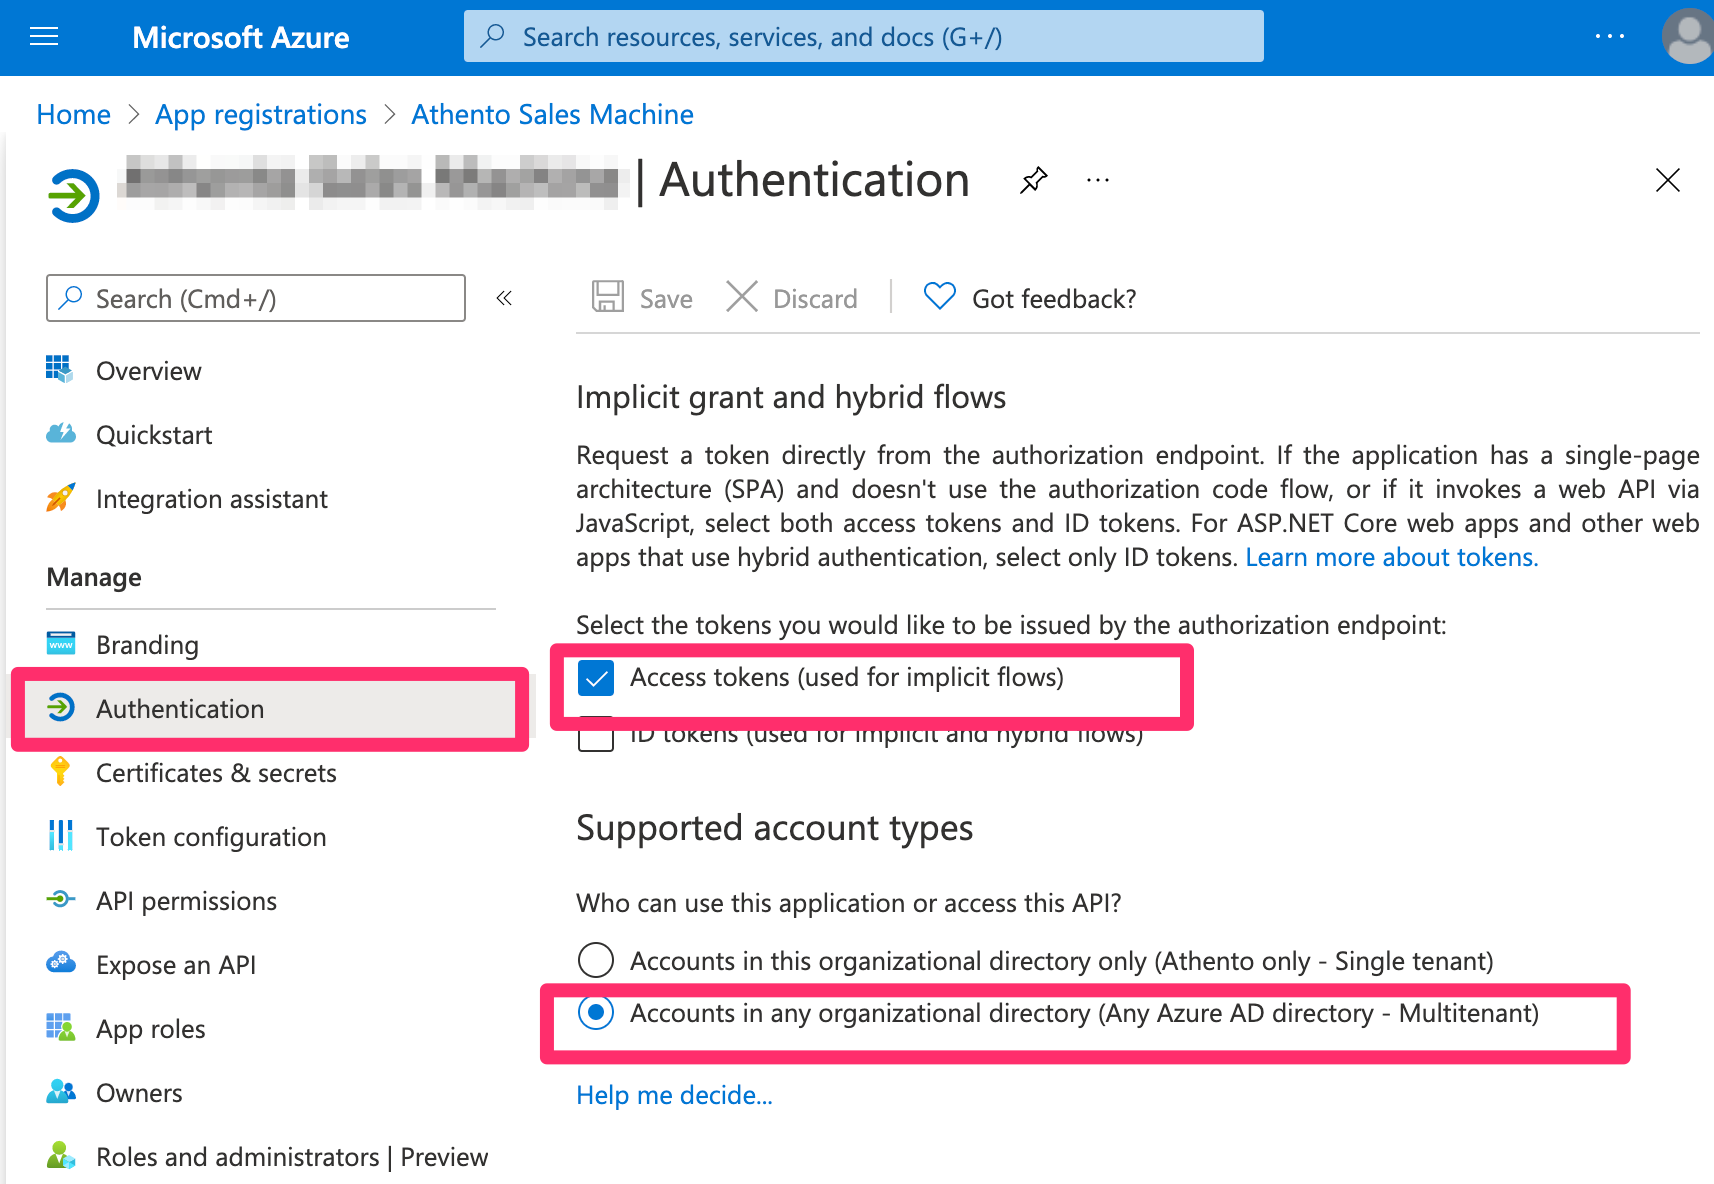Open the ellipsis menu beside the pin
This screenshot has width=1714, height=1184.
(x=1097, y=181)
